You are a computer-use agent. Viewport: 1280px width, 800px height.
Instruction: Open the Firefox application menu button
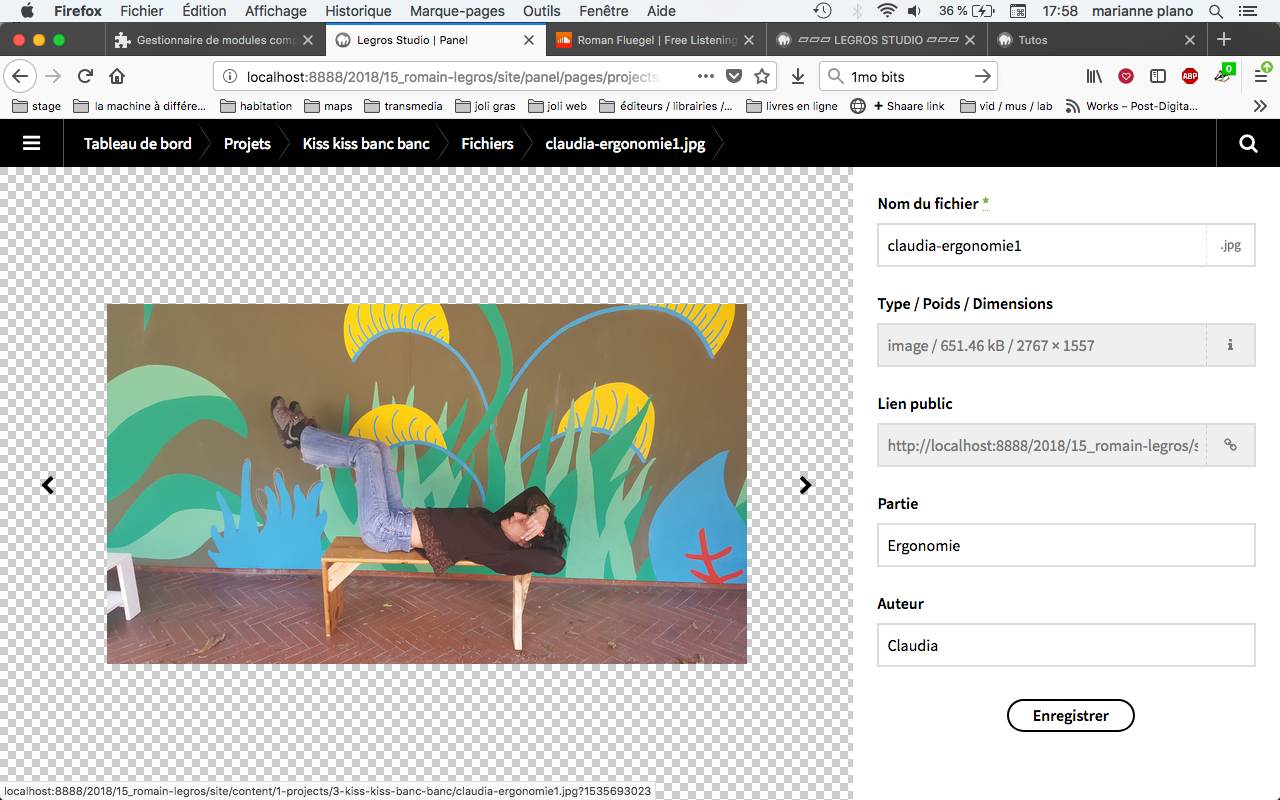coord(1261,77)
